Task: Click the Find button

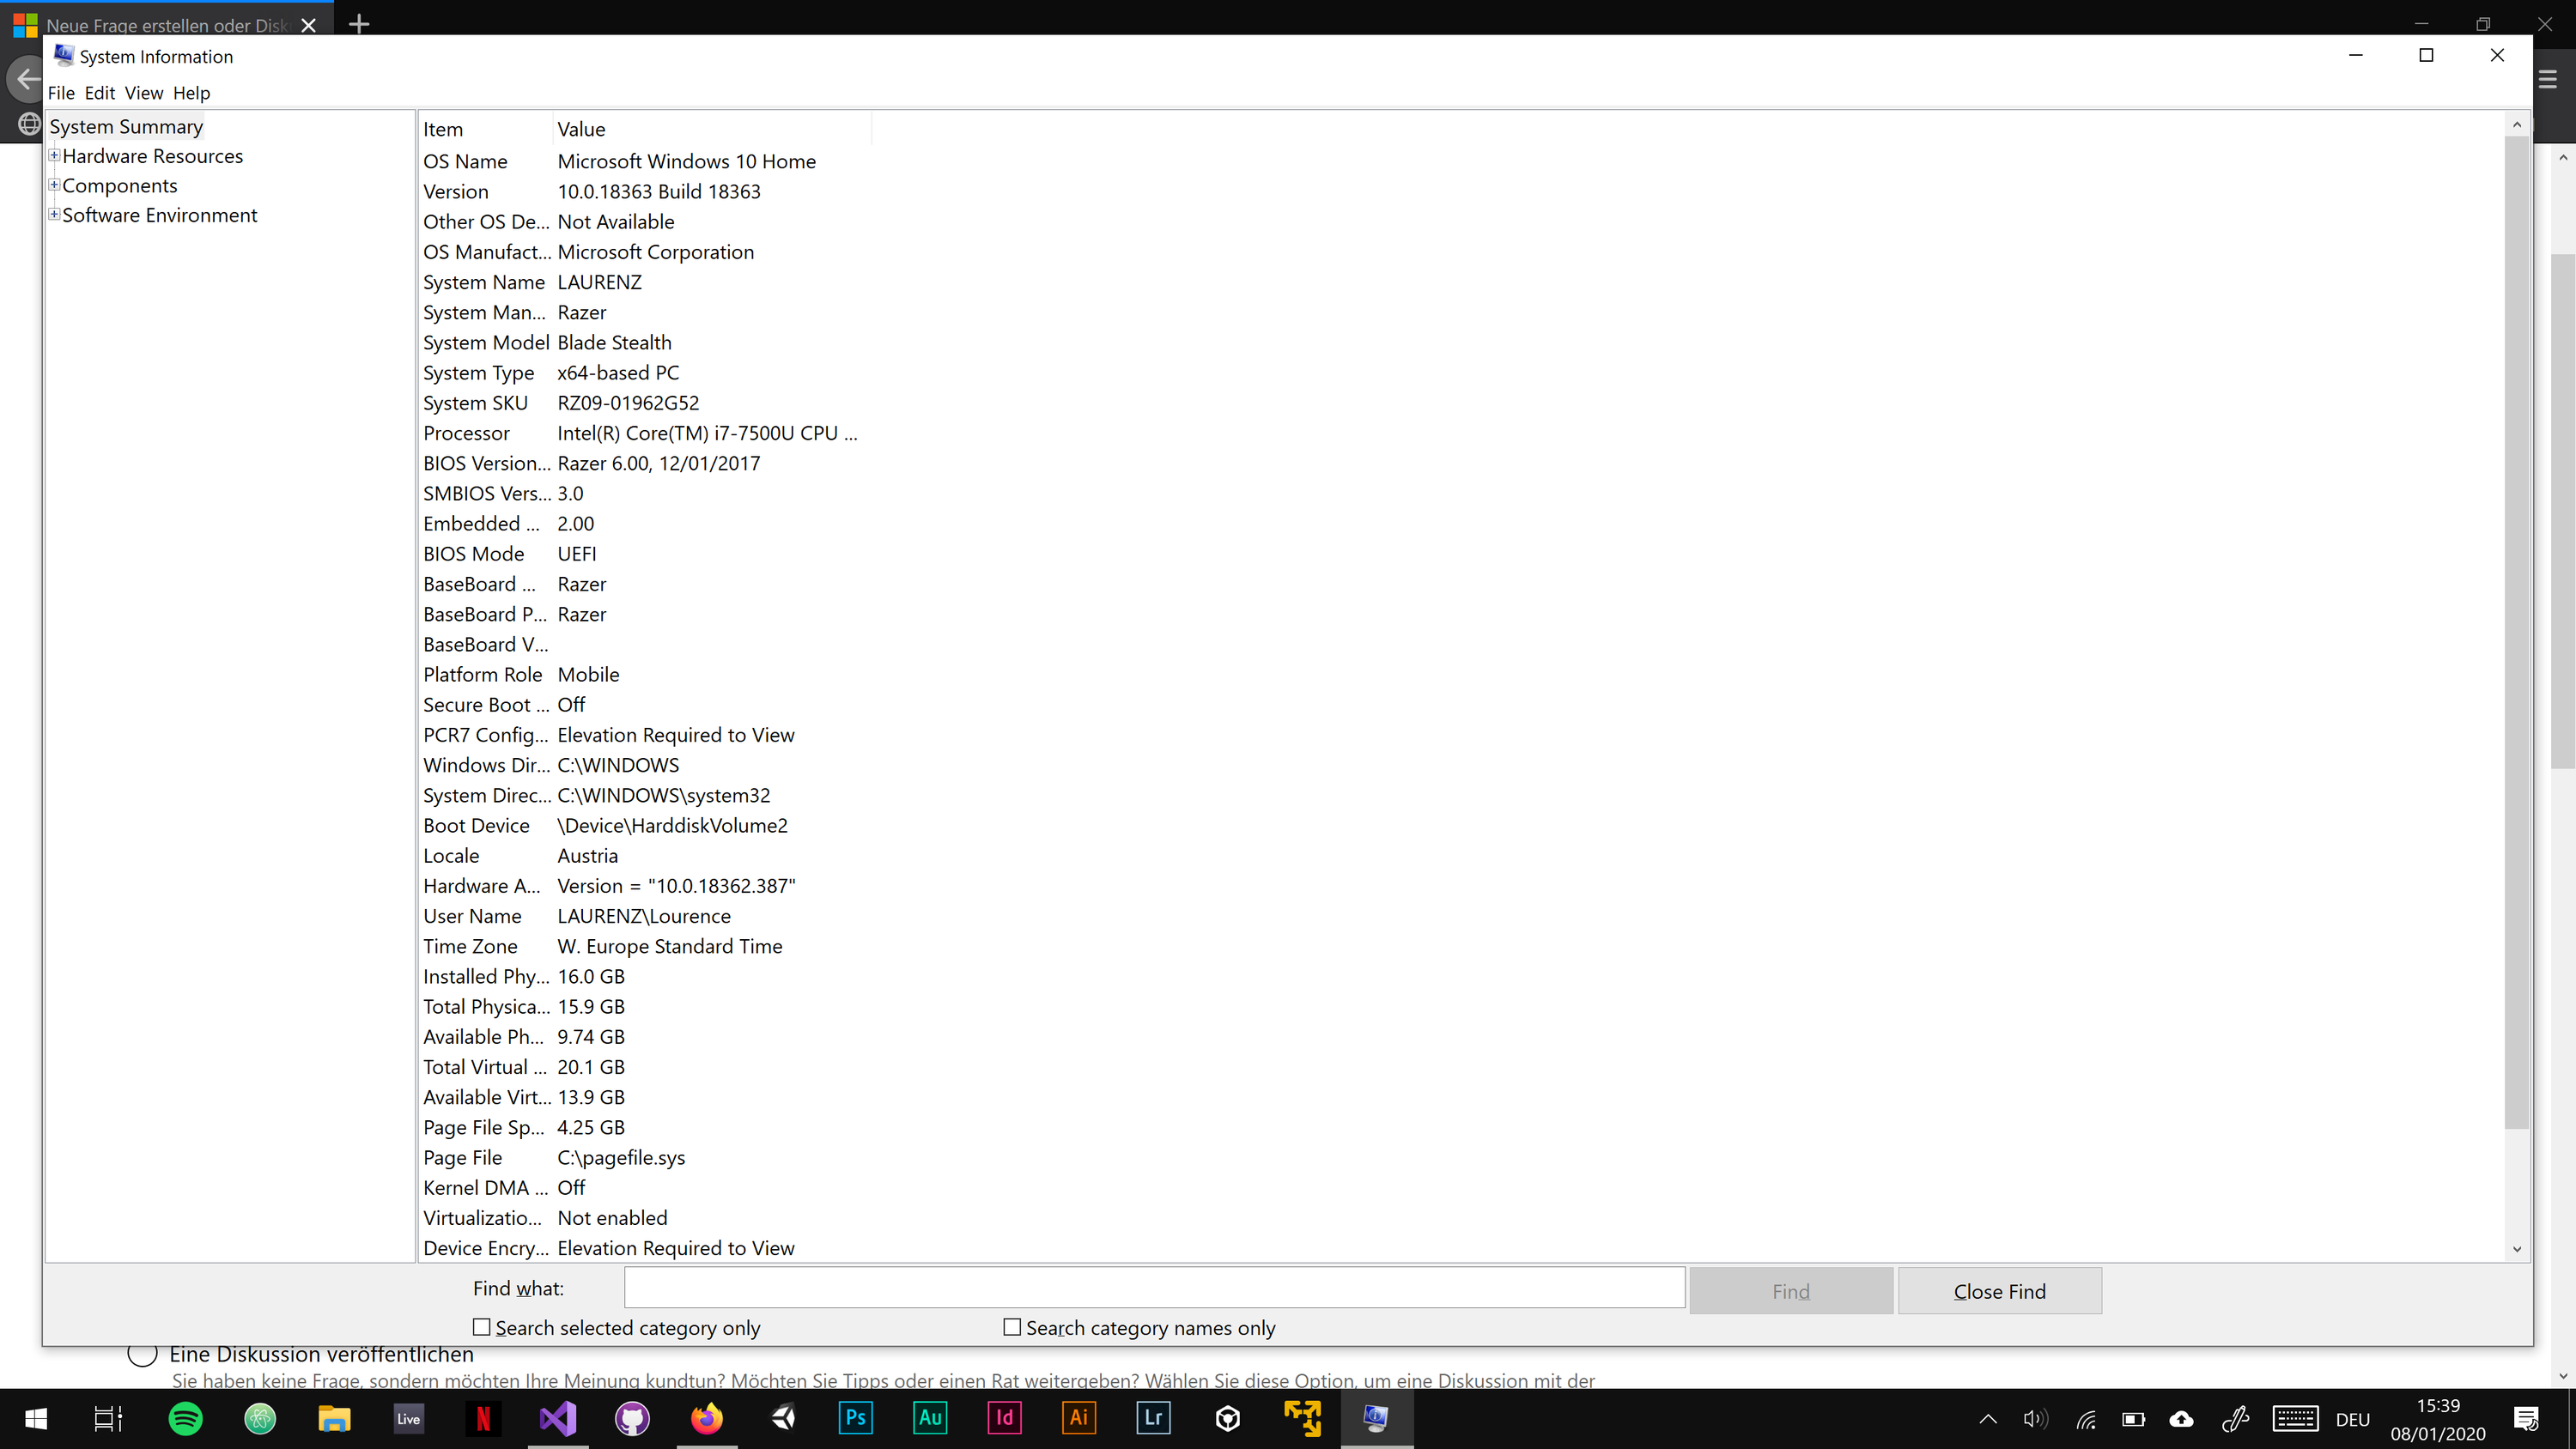Action: pos(1790,1291)
